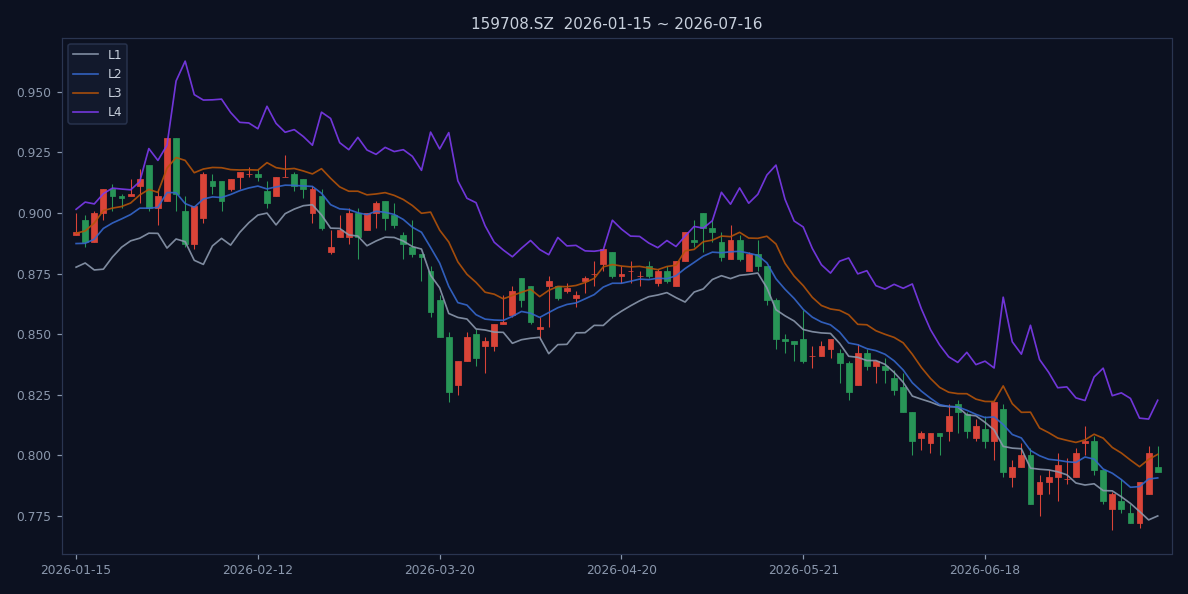Screen dimensions: 1188x594
Task: Click the gray L1 legend line swatch
Action: (86, 55)
